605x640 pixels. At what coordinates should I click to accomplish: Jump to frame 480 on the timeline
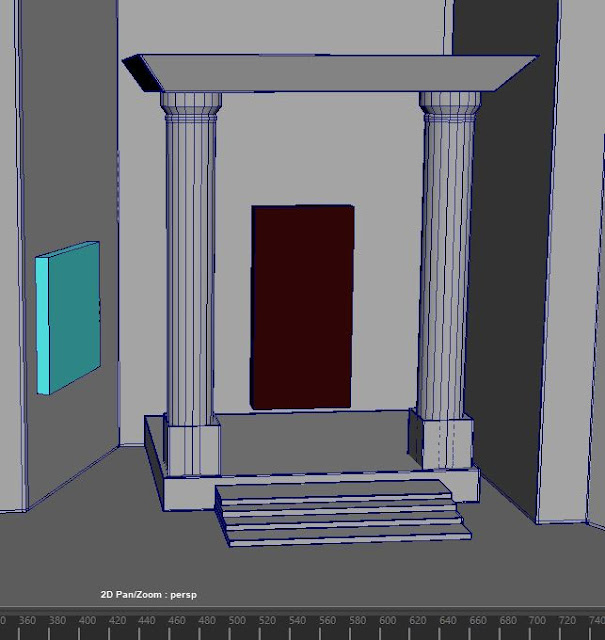coord(207,620)
